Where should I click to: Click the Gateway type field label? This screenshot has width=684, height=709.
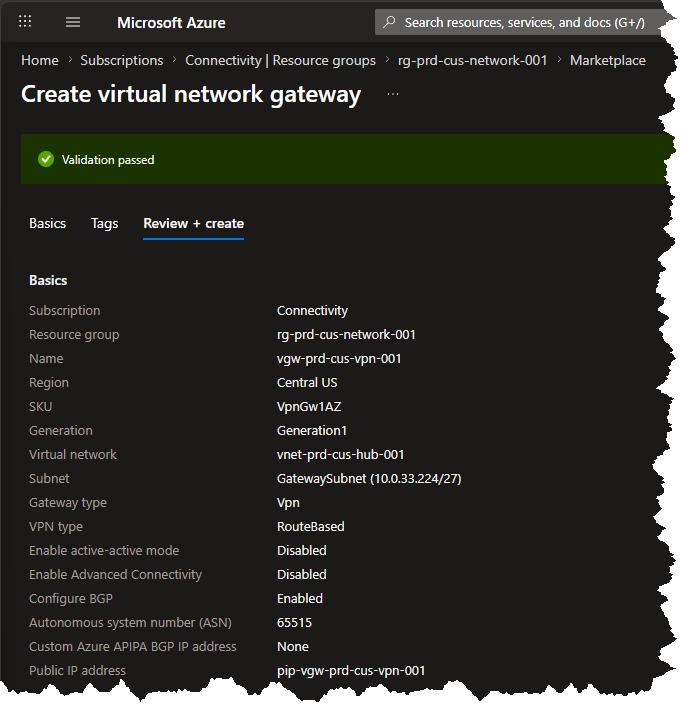coord(68,503)
